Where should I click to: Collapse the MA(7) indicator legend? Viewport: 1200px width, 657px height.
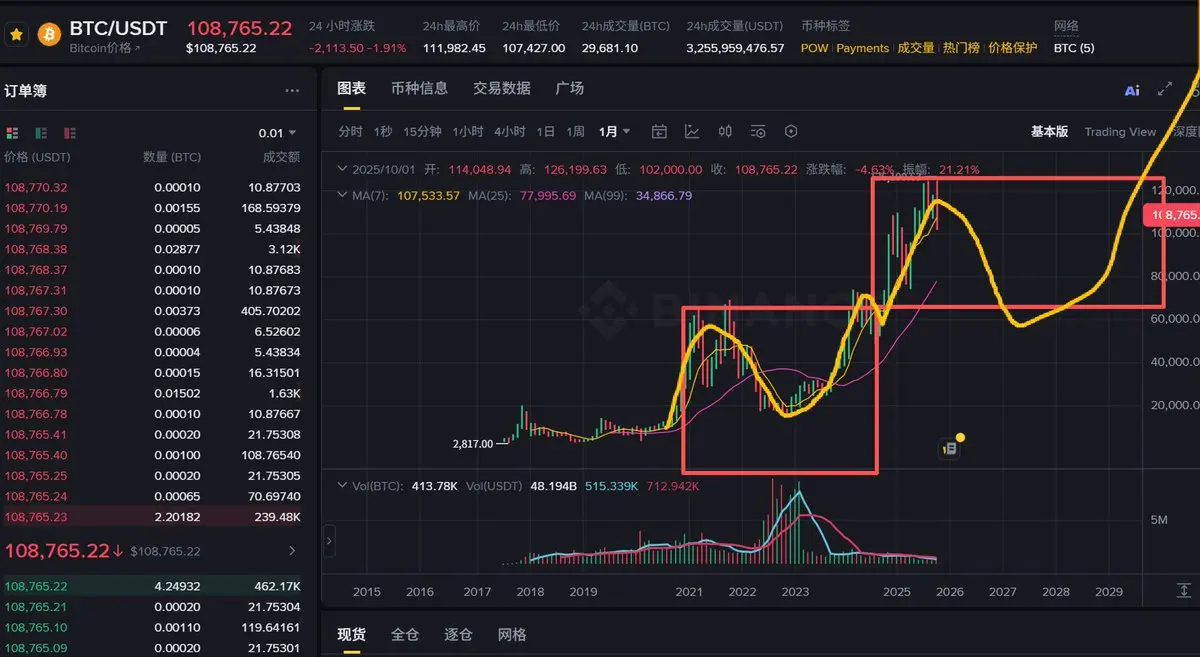pyautogui.click(x=343, y=195)
